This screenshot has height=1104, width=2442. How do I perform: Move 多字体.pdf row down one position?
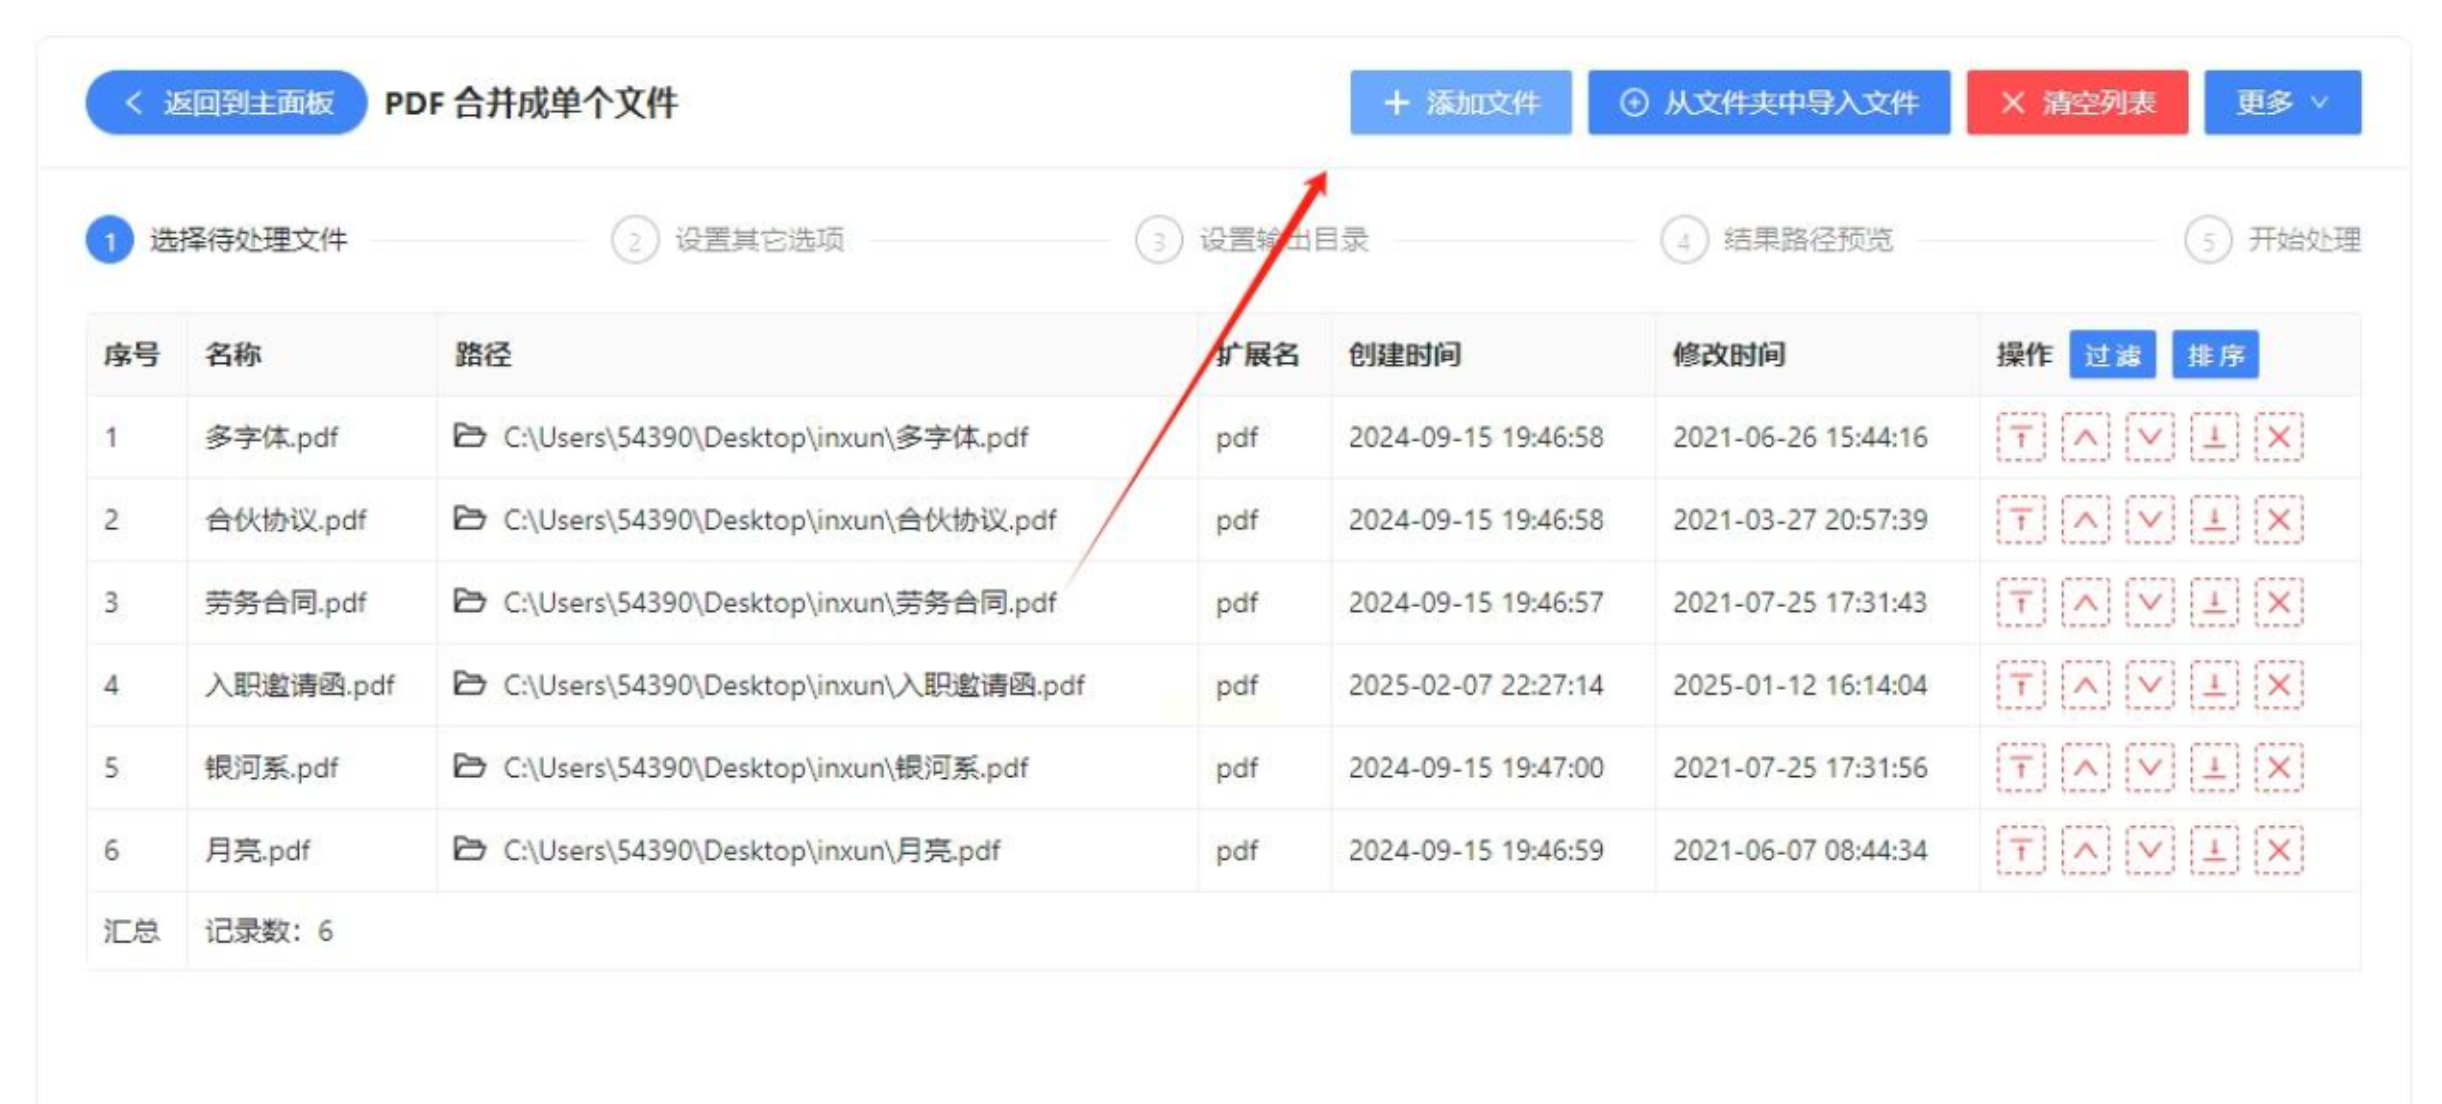pos(2149,437)
